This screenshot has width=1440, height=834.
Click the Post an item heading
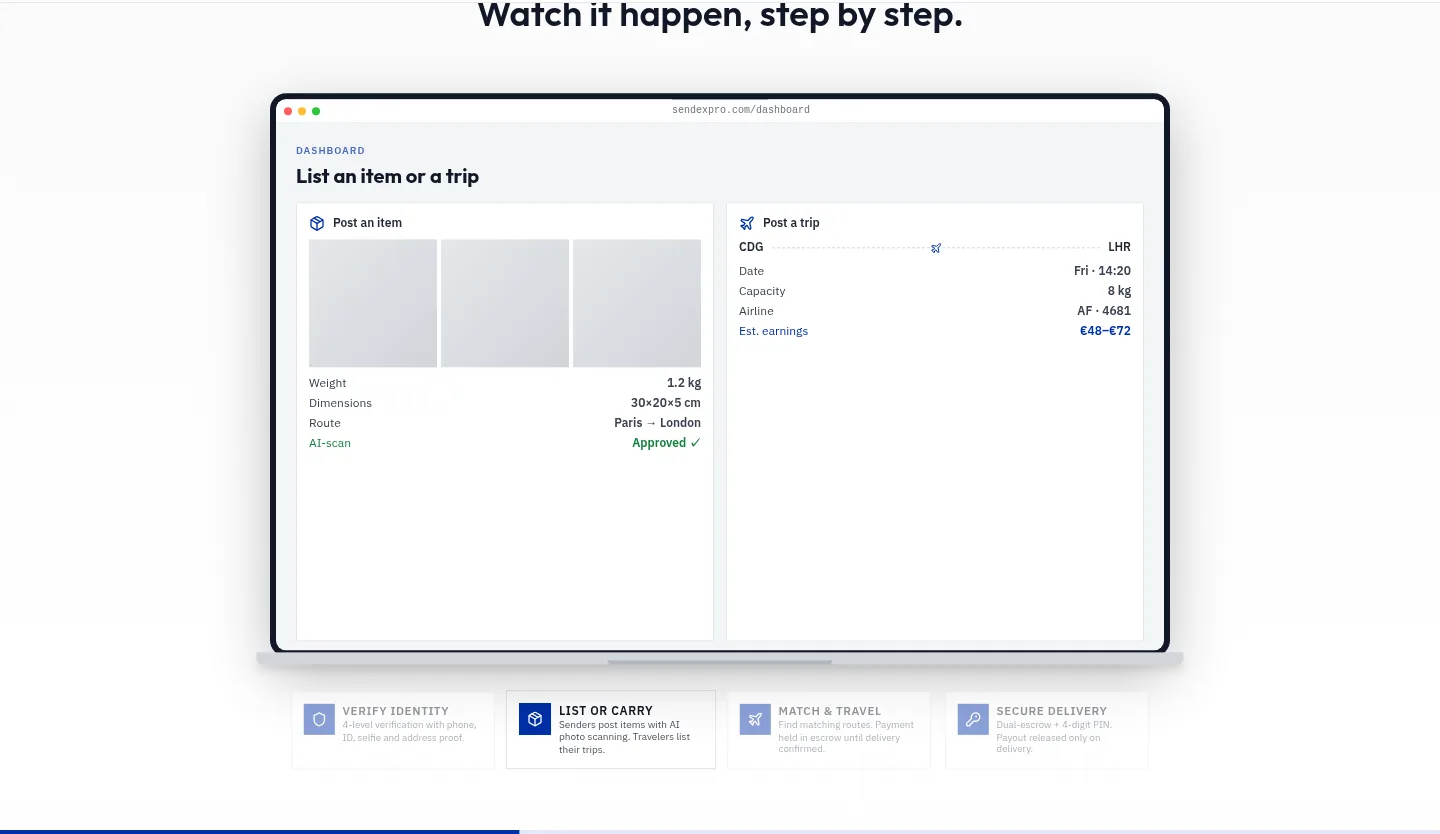(x=367, y=223)
